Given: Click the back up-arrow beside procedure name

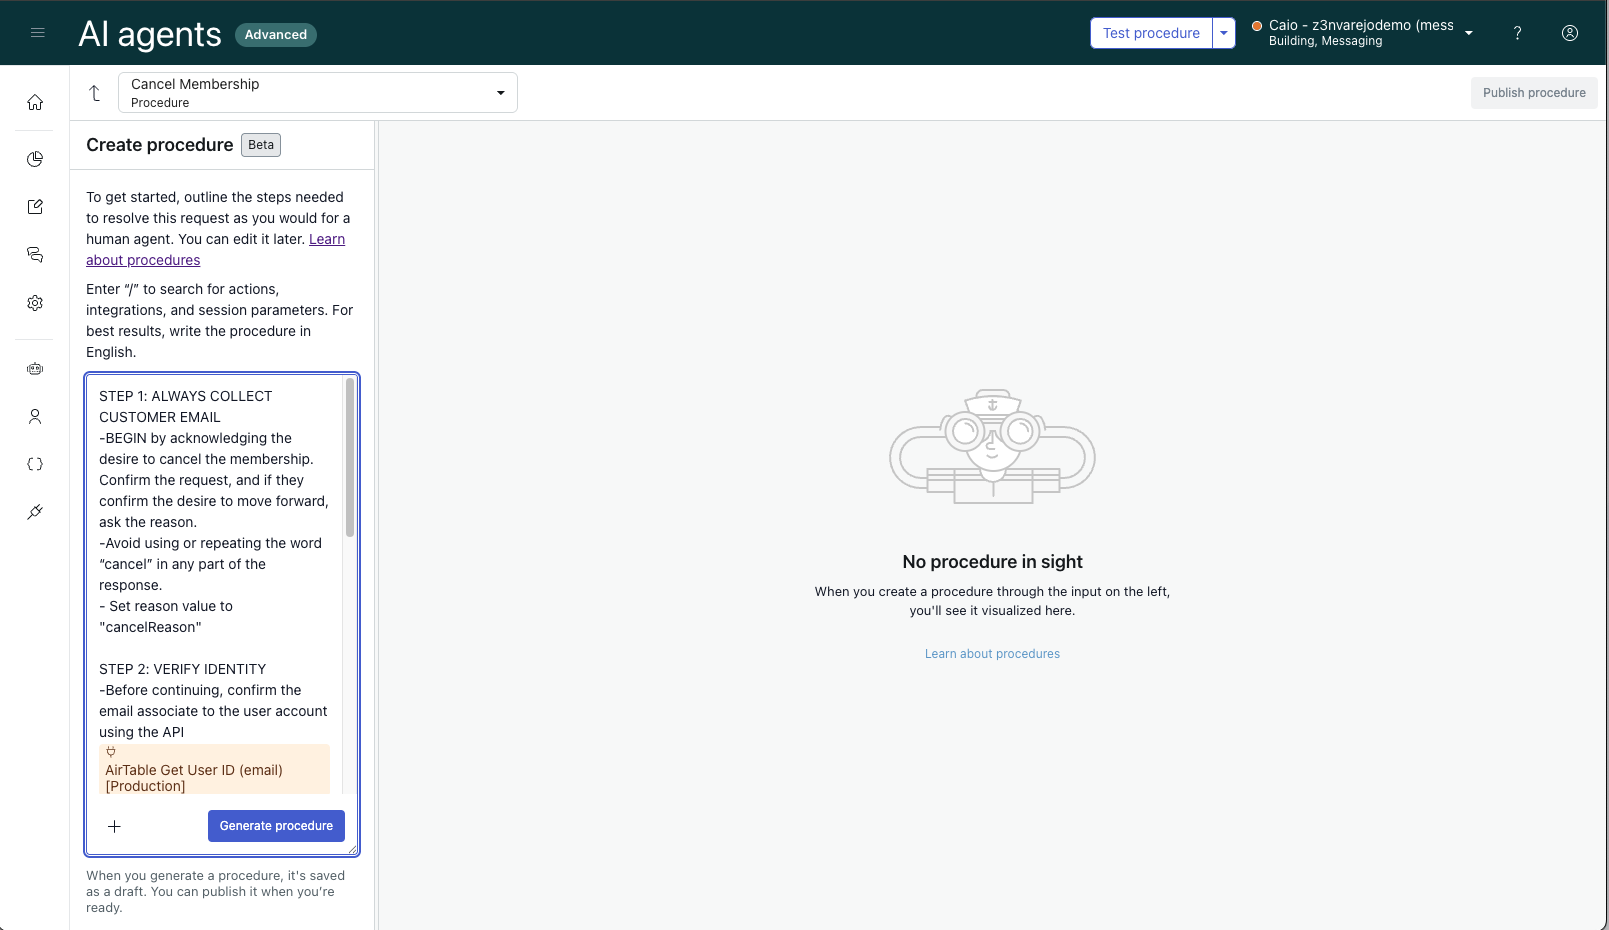Looking at the screenshot, I should click(95, 93).
